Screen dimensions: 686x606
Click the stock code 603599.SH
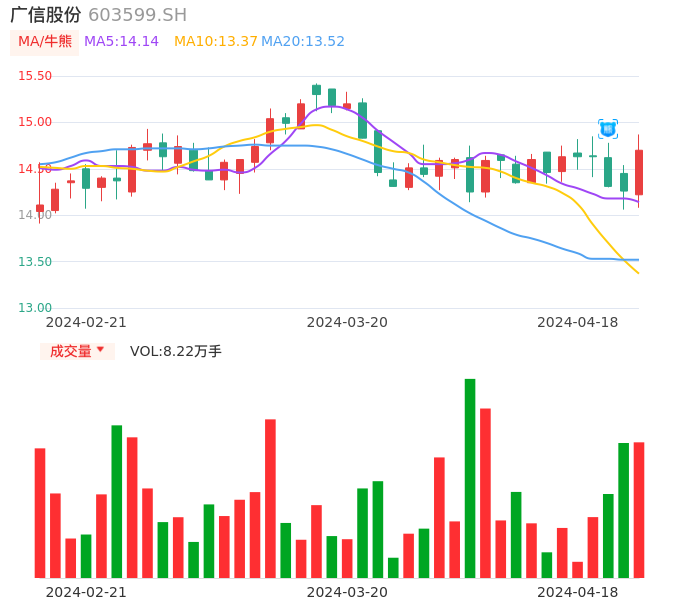137,15
